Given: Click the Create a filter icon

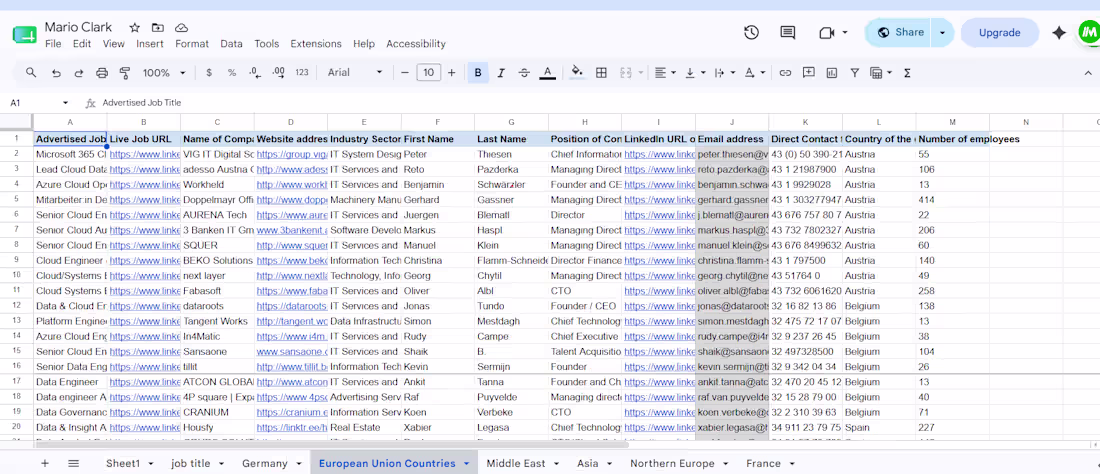Looking at the screenshot, I should pyautogui.click(x=854, y=72).
